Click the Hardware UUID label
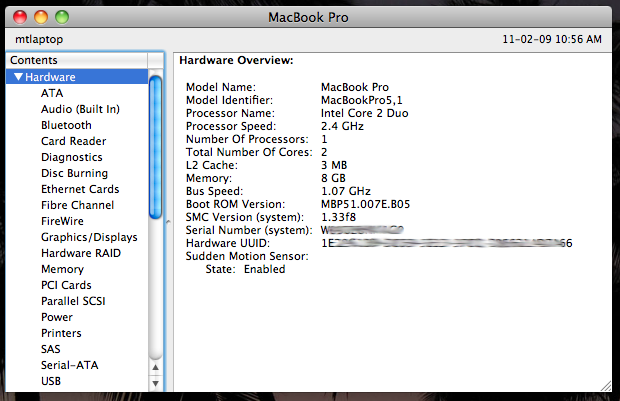Image resolution: width=620 pixels, height=401 pixels. click(x=228, y=243)
